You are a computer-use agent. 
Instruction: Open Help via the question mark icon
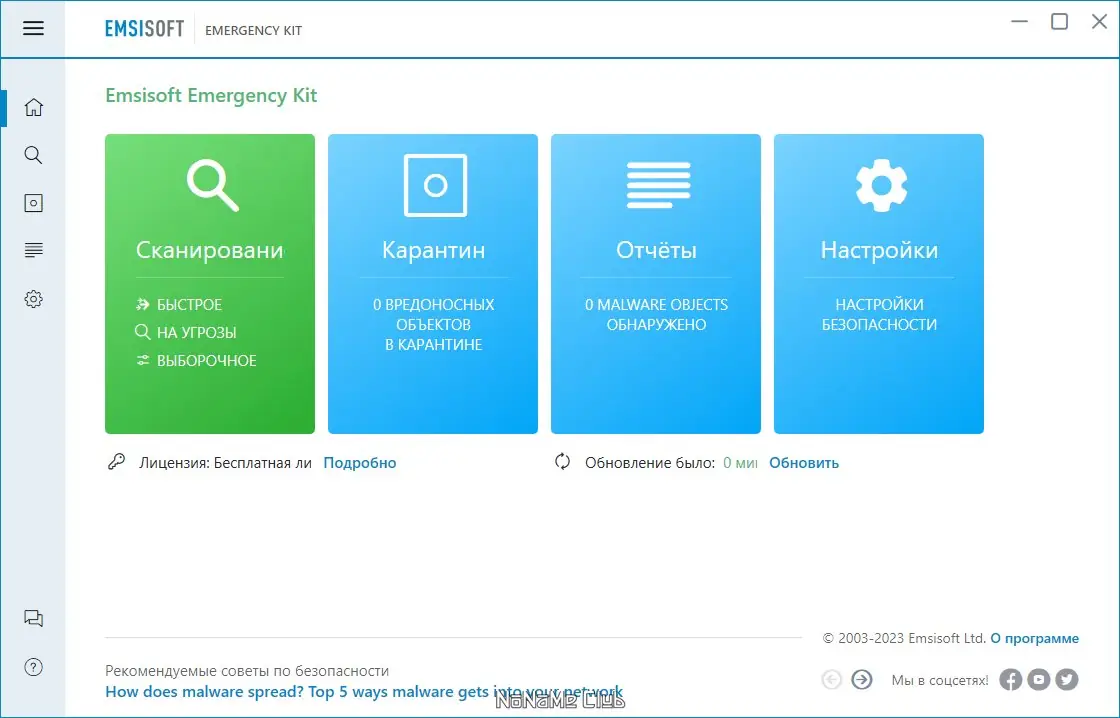click(33, 667)
